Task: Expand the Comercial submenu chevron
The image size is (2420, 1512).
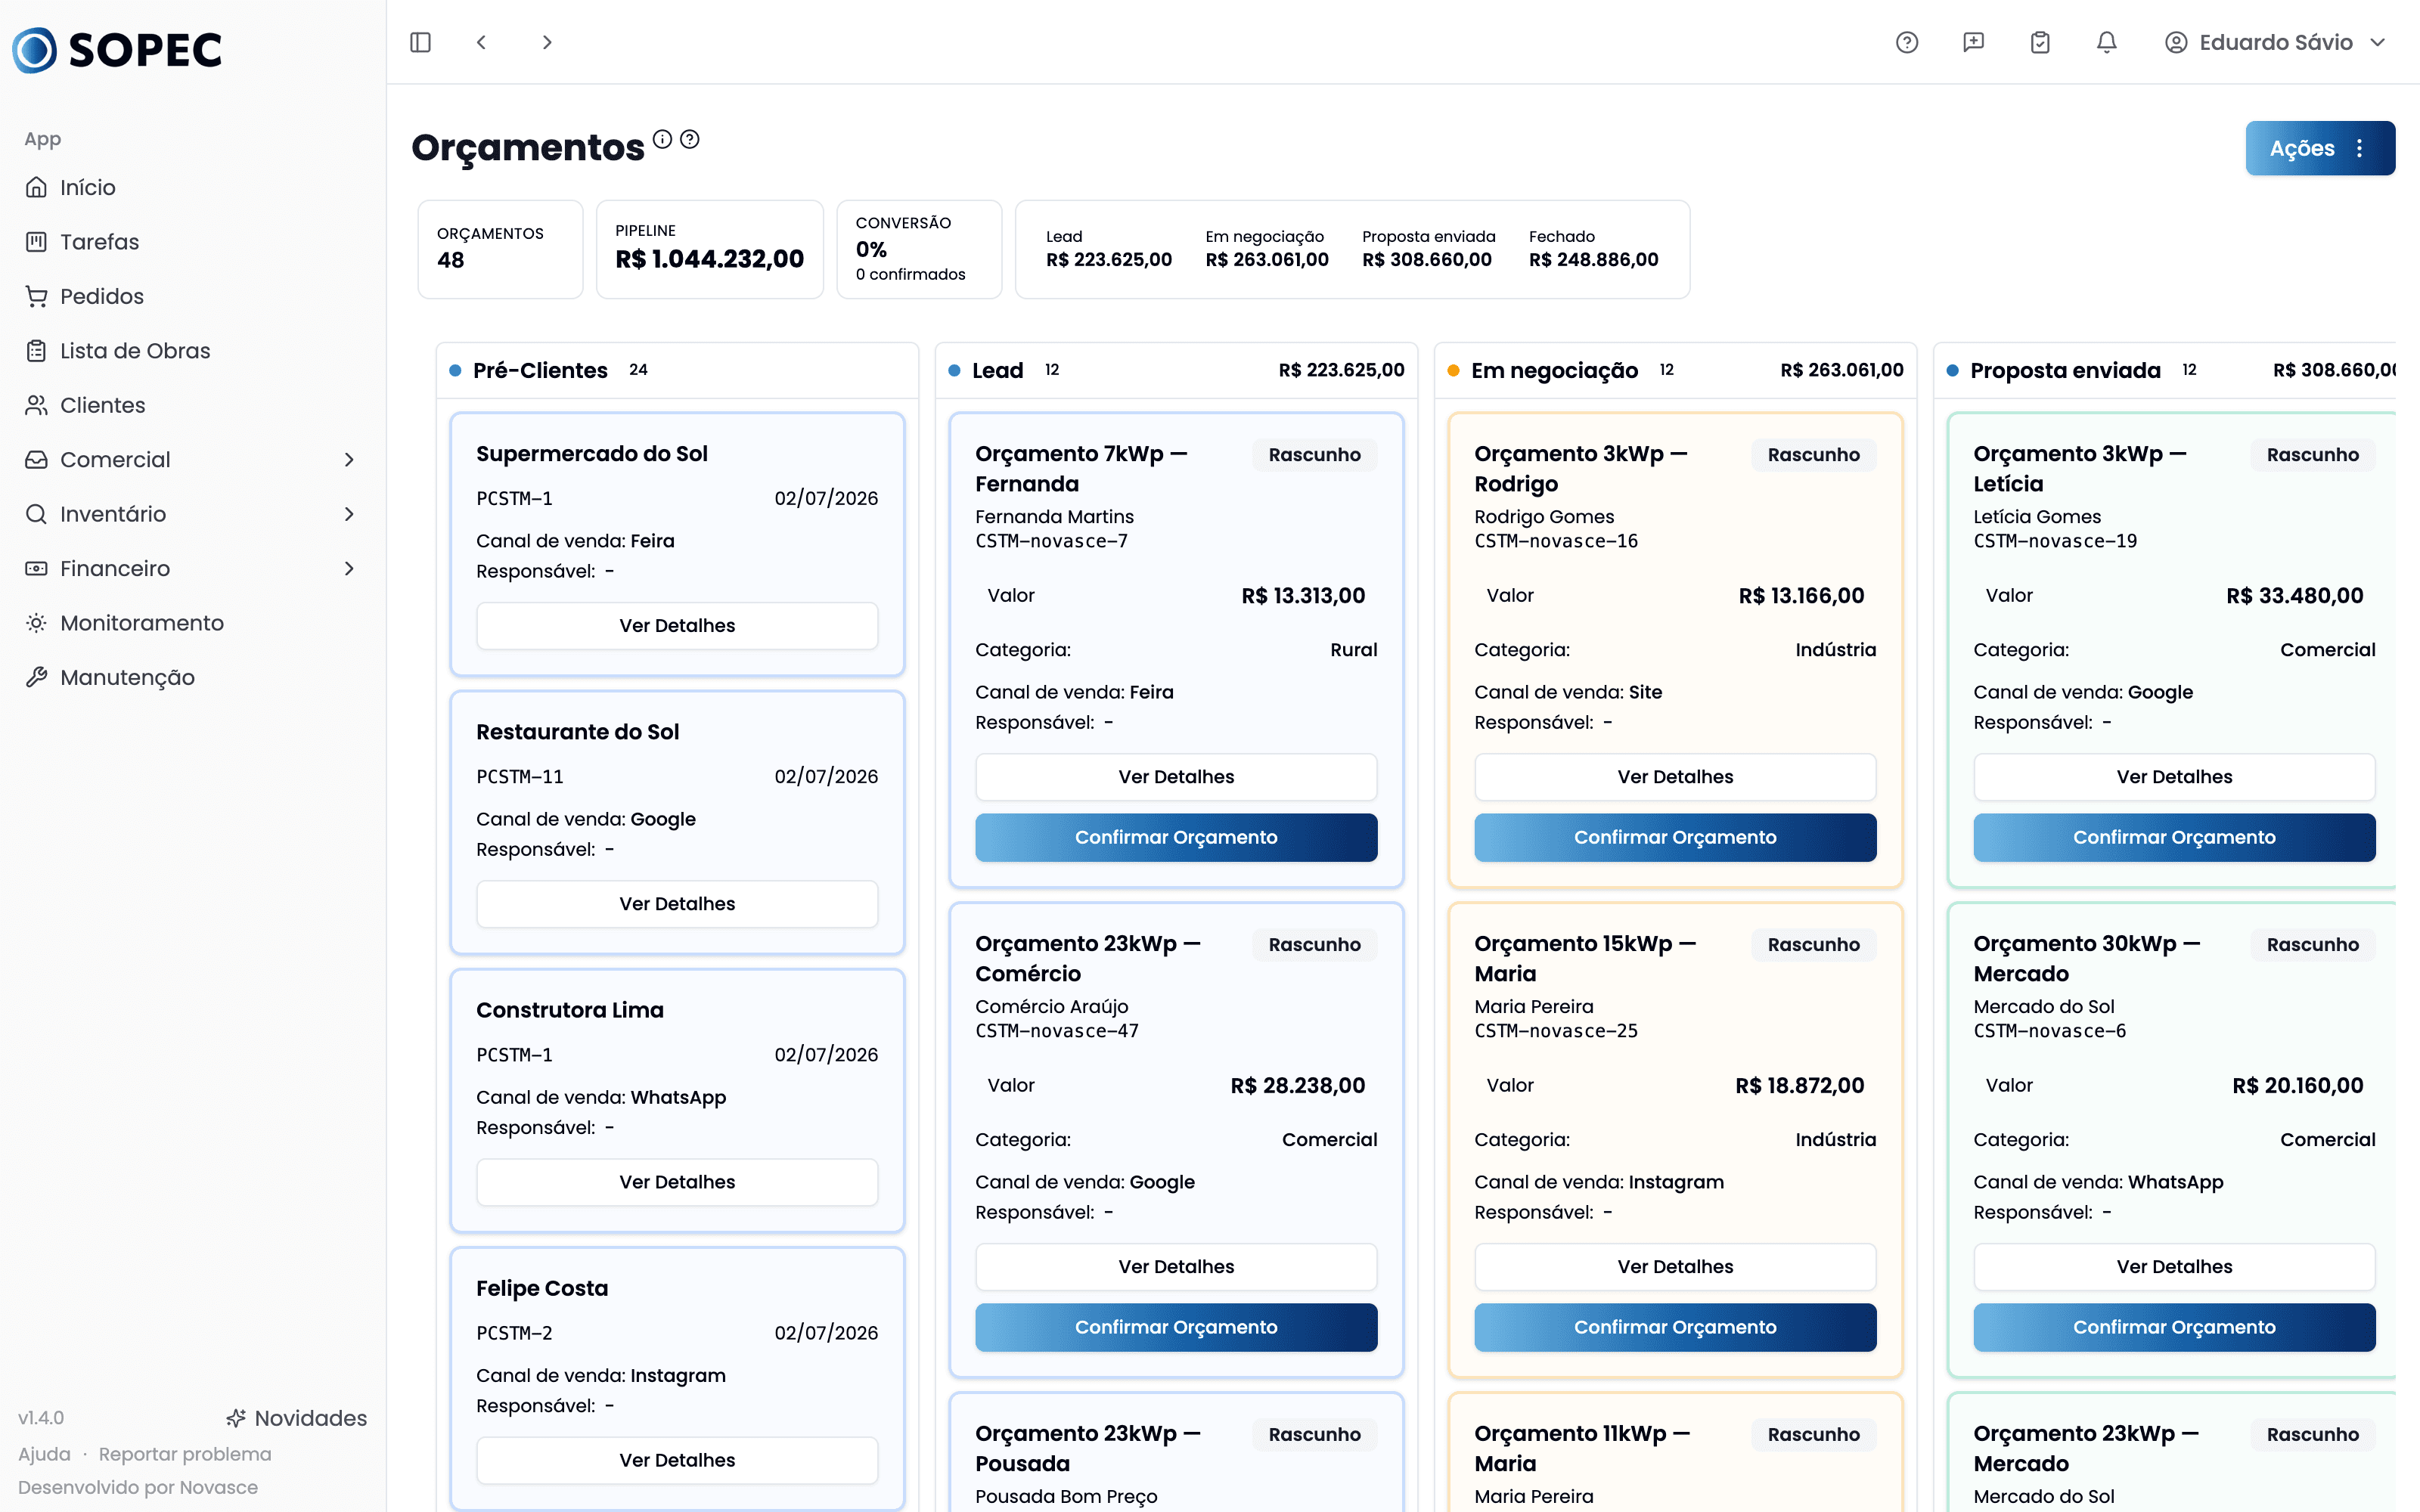Action: (349, 460)
